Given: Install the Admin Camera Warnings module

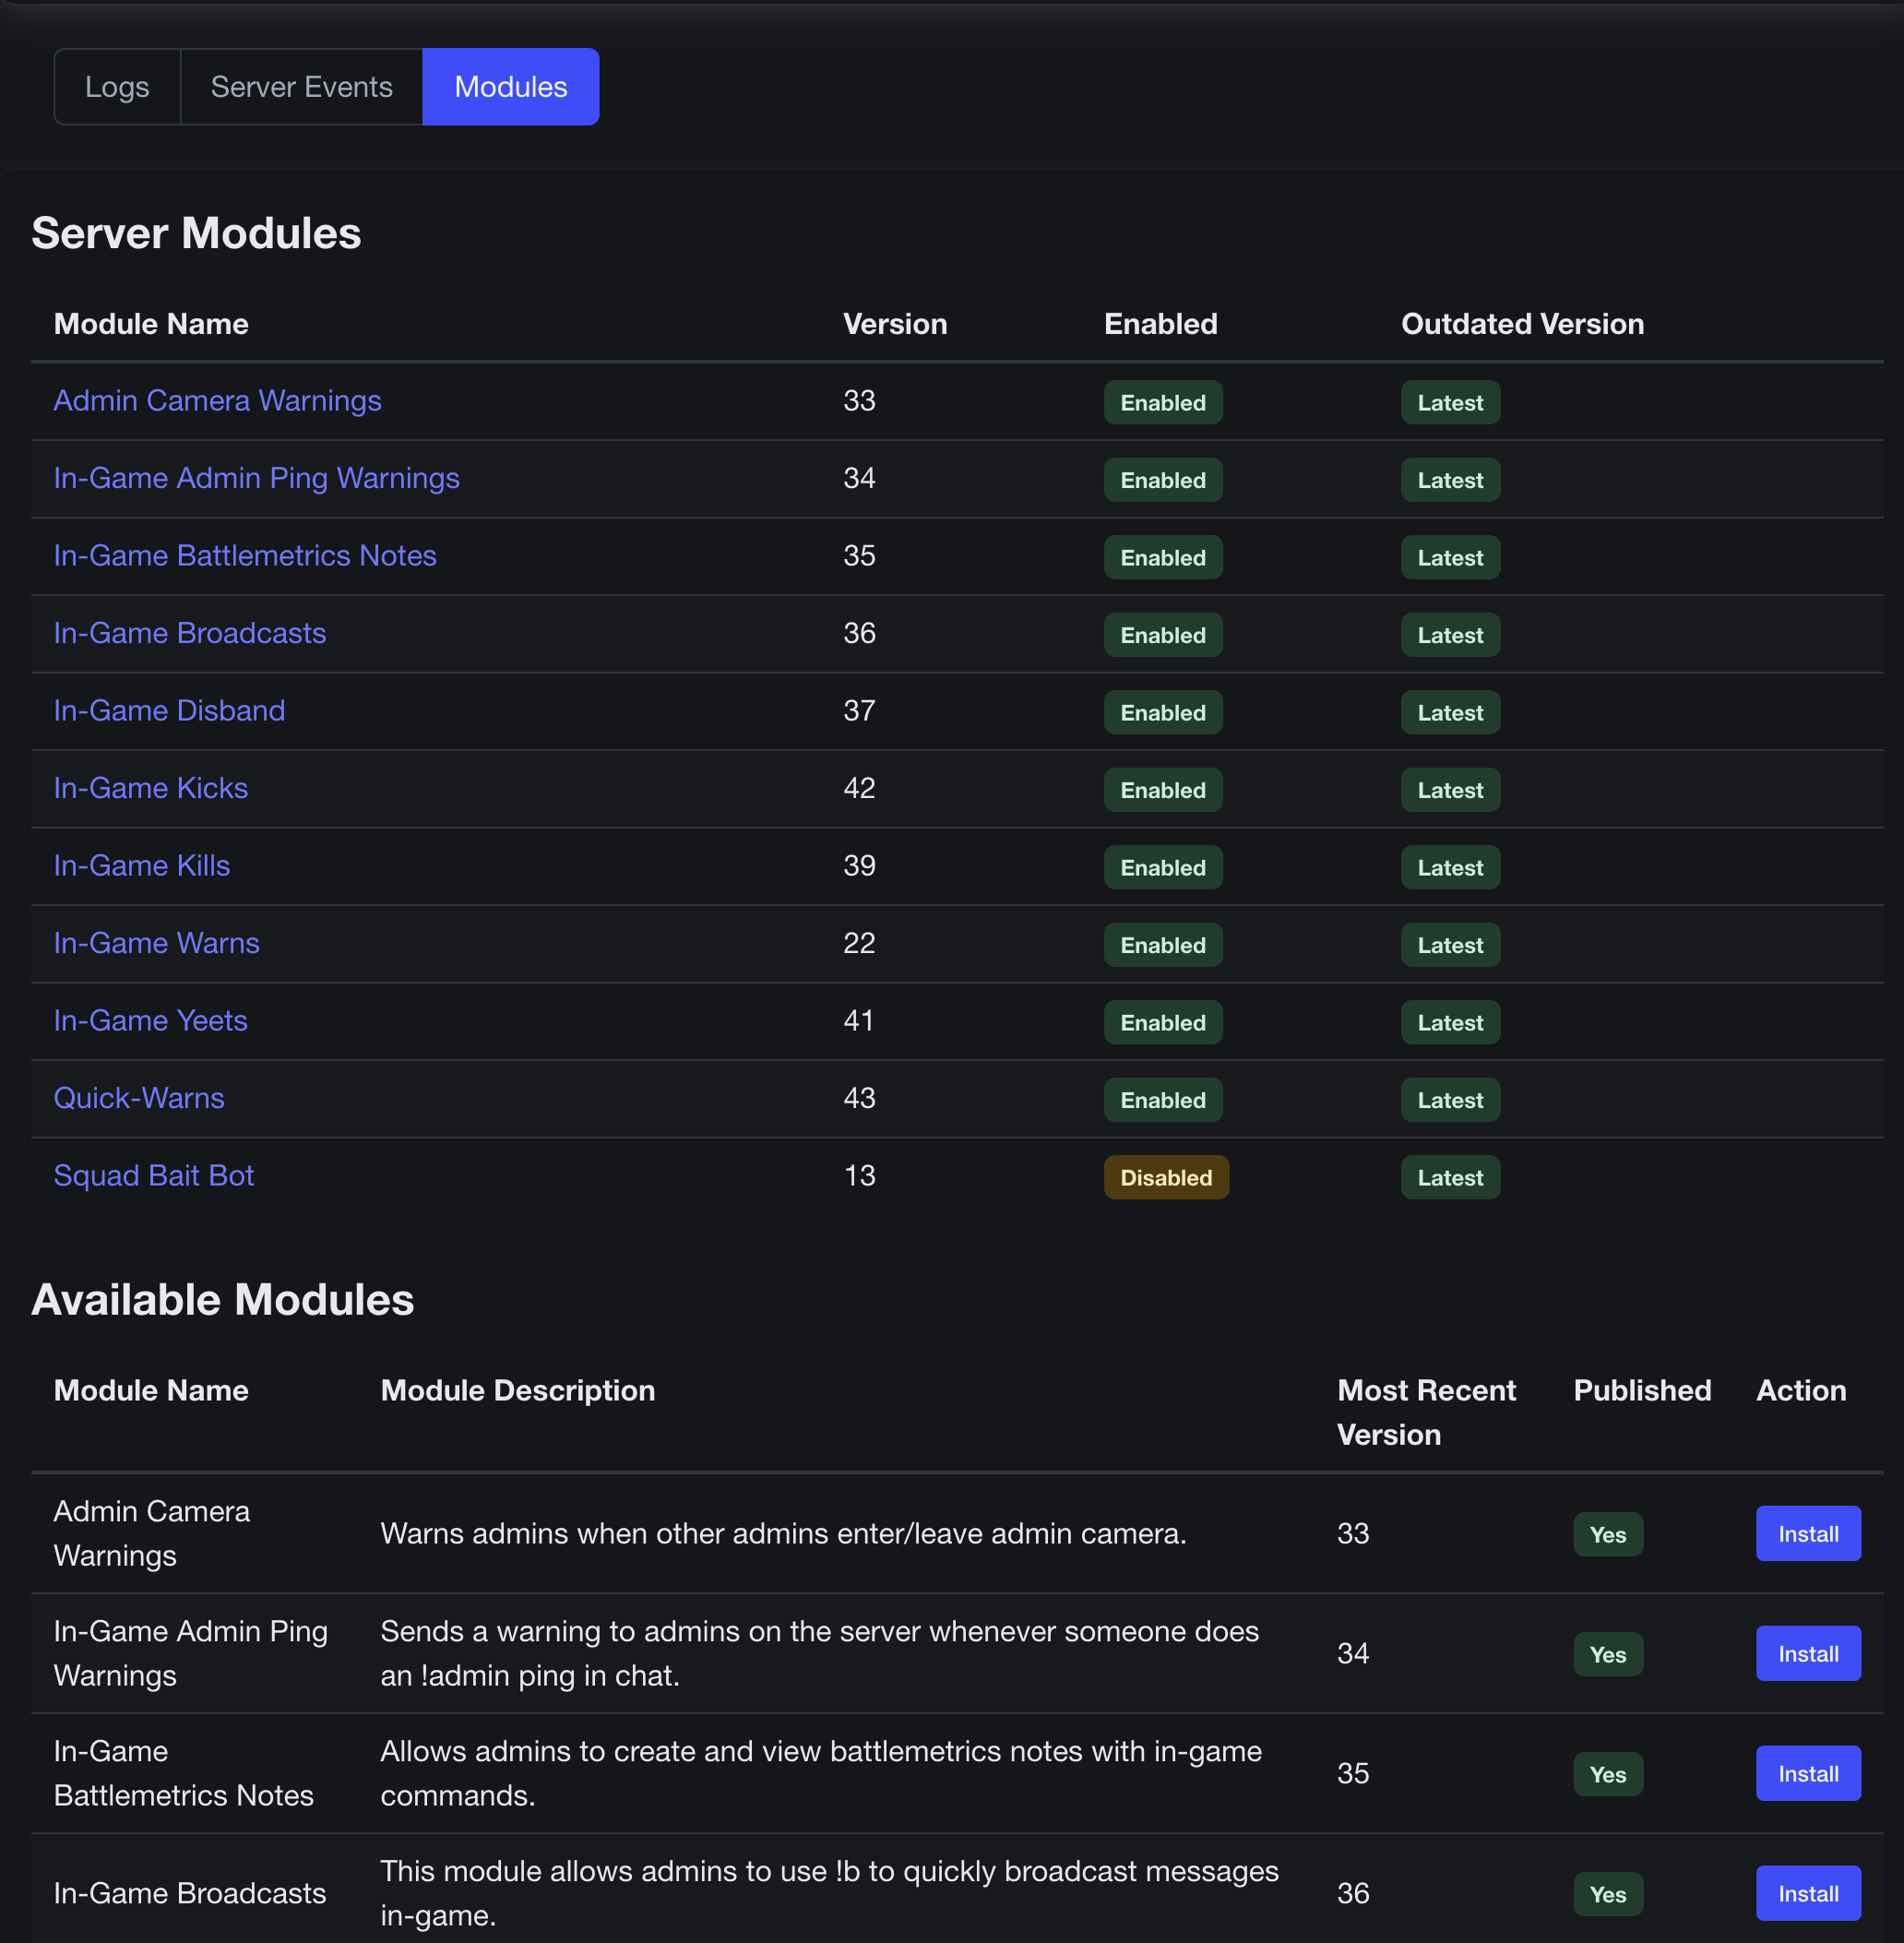Looking at the screenshot, I should click(1807, 1534).
